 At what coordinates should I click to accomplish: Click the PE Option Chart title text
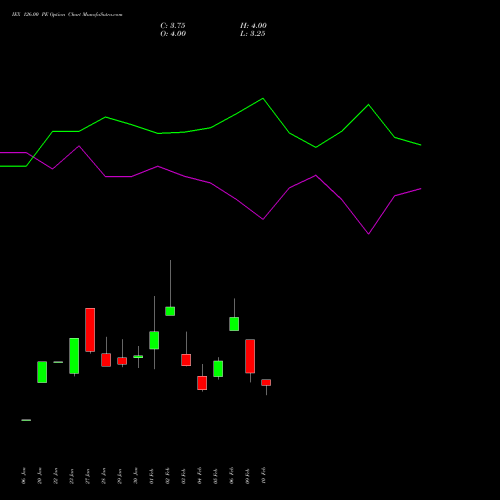[67, 15]
